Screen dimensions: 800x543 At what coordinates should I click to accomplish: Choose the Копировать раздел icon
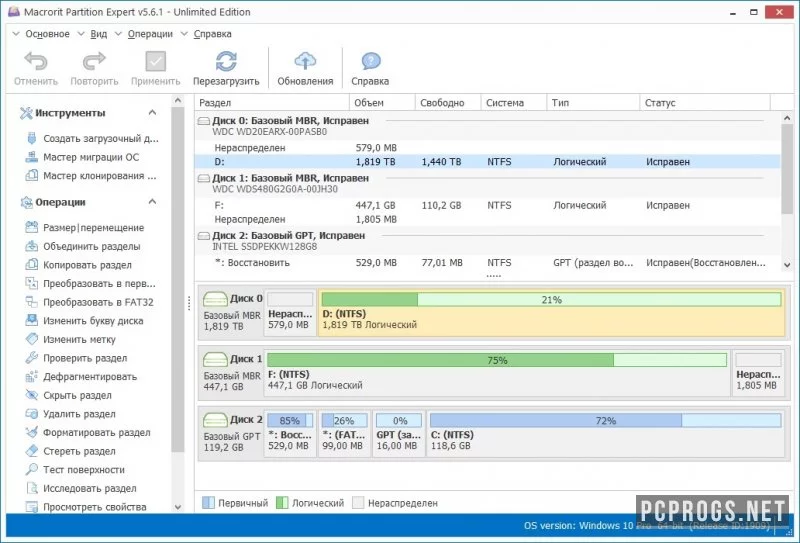point(32,264)
